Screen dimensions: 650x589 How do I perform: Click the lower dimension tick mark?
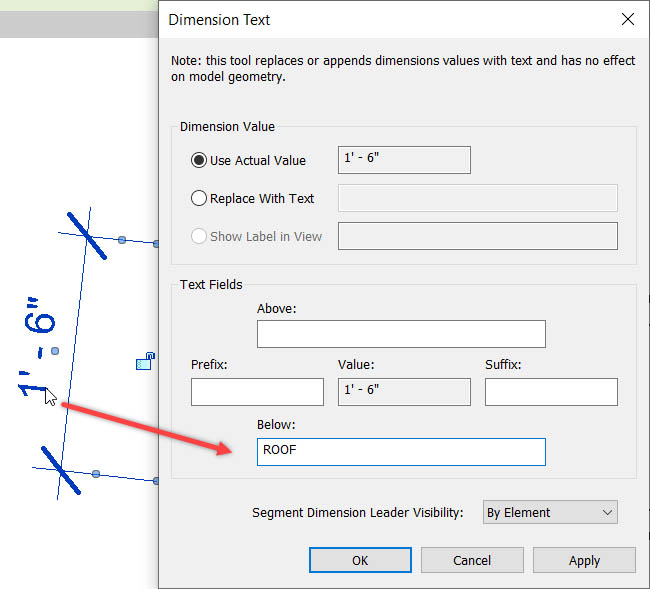(61, 470)
